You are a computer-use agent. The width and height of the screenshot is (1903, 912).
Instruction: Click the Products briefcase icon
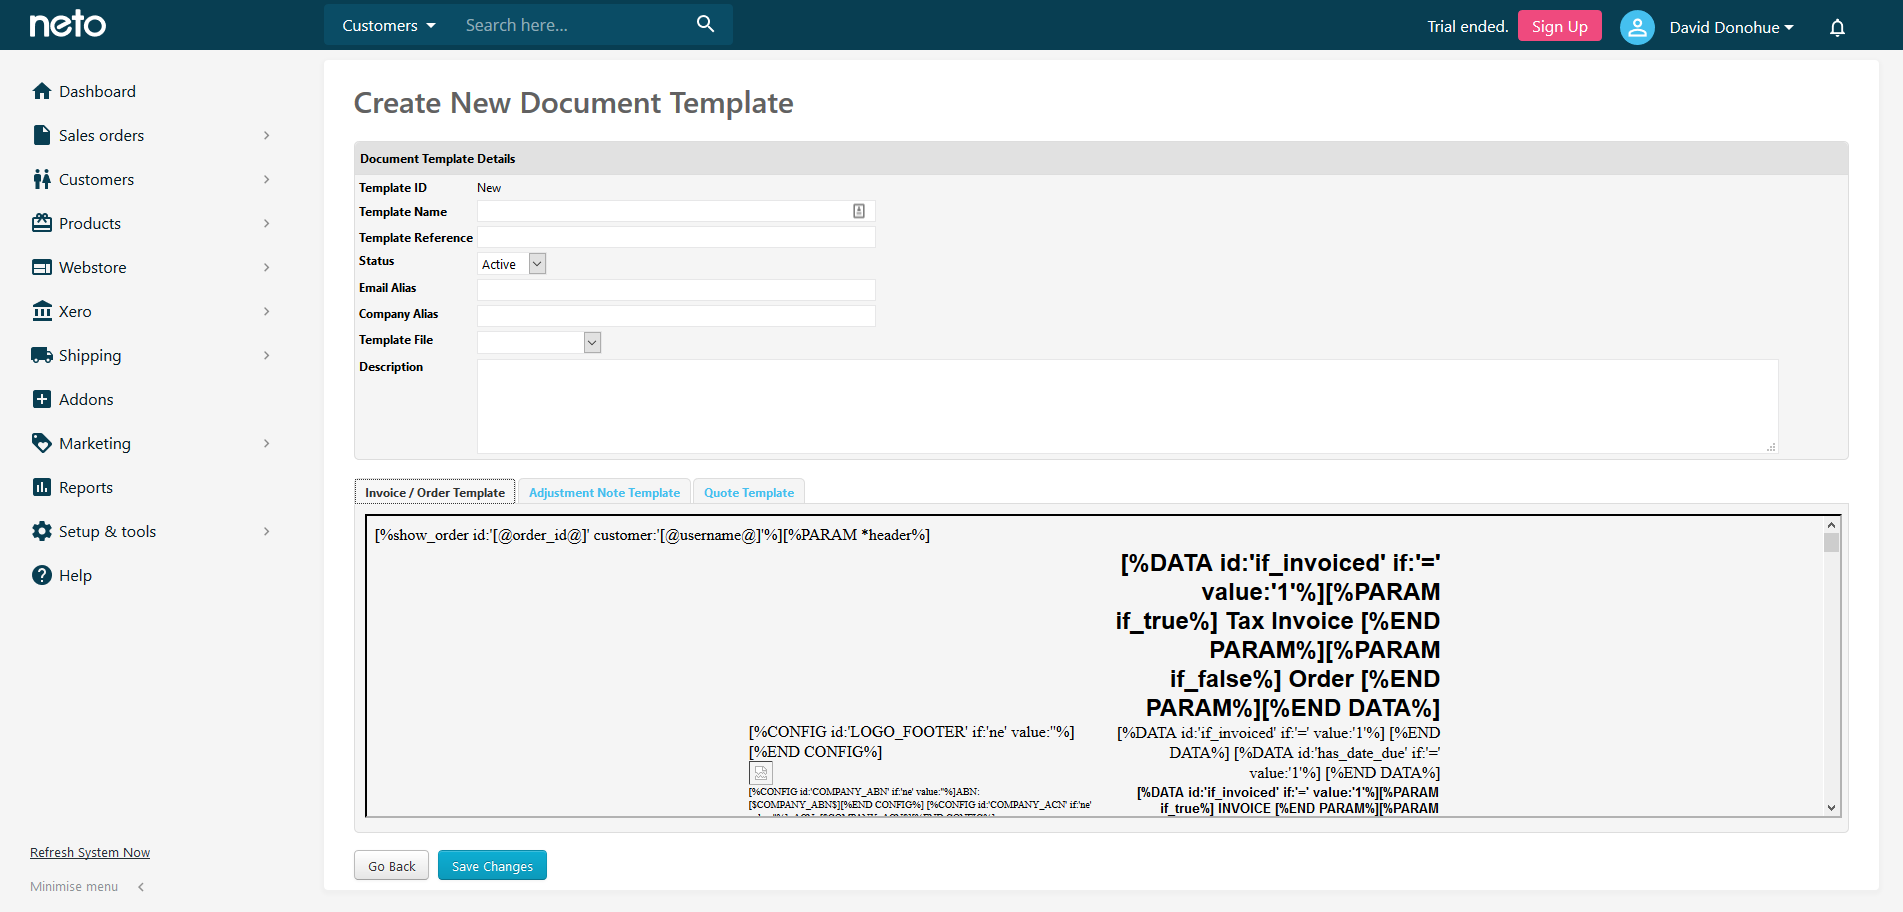(x=42, y=223)
